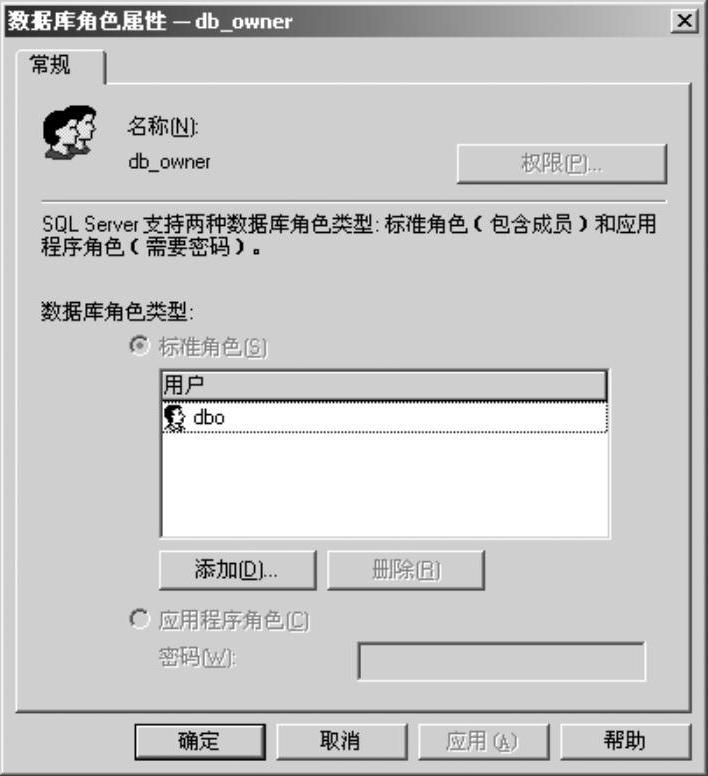
Task: Select the 标准角色(S) radio button
Action: [x=139, y=345]
